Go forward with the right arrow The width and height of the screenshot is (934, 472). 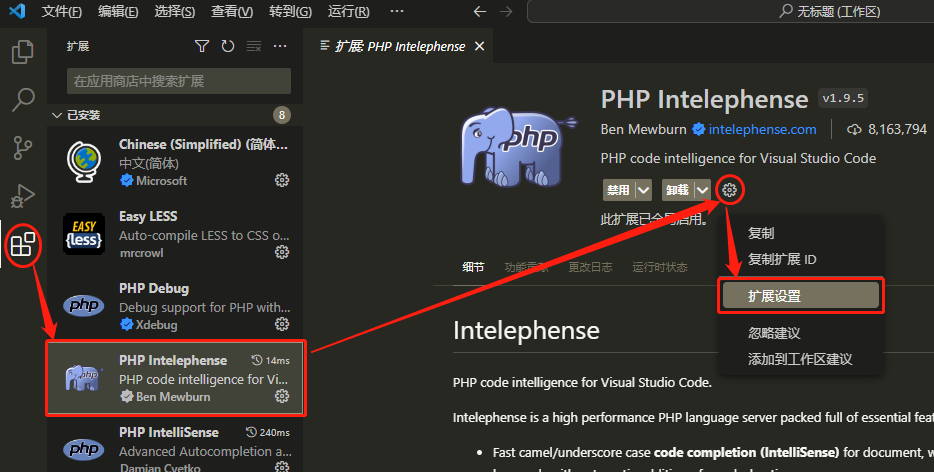(506, 11)
